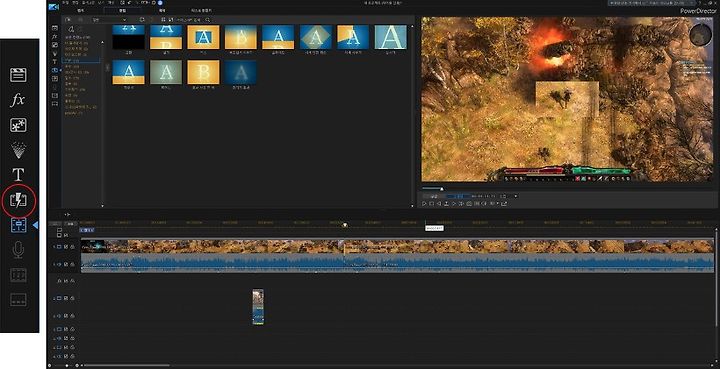Zoom in the timeline with the plus icon
Image resolution: width=720 pixels, height=369 pixels.
pos(77,366)
